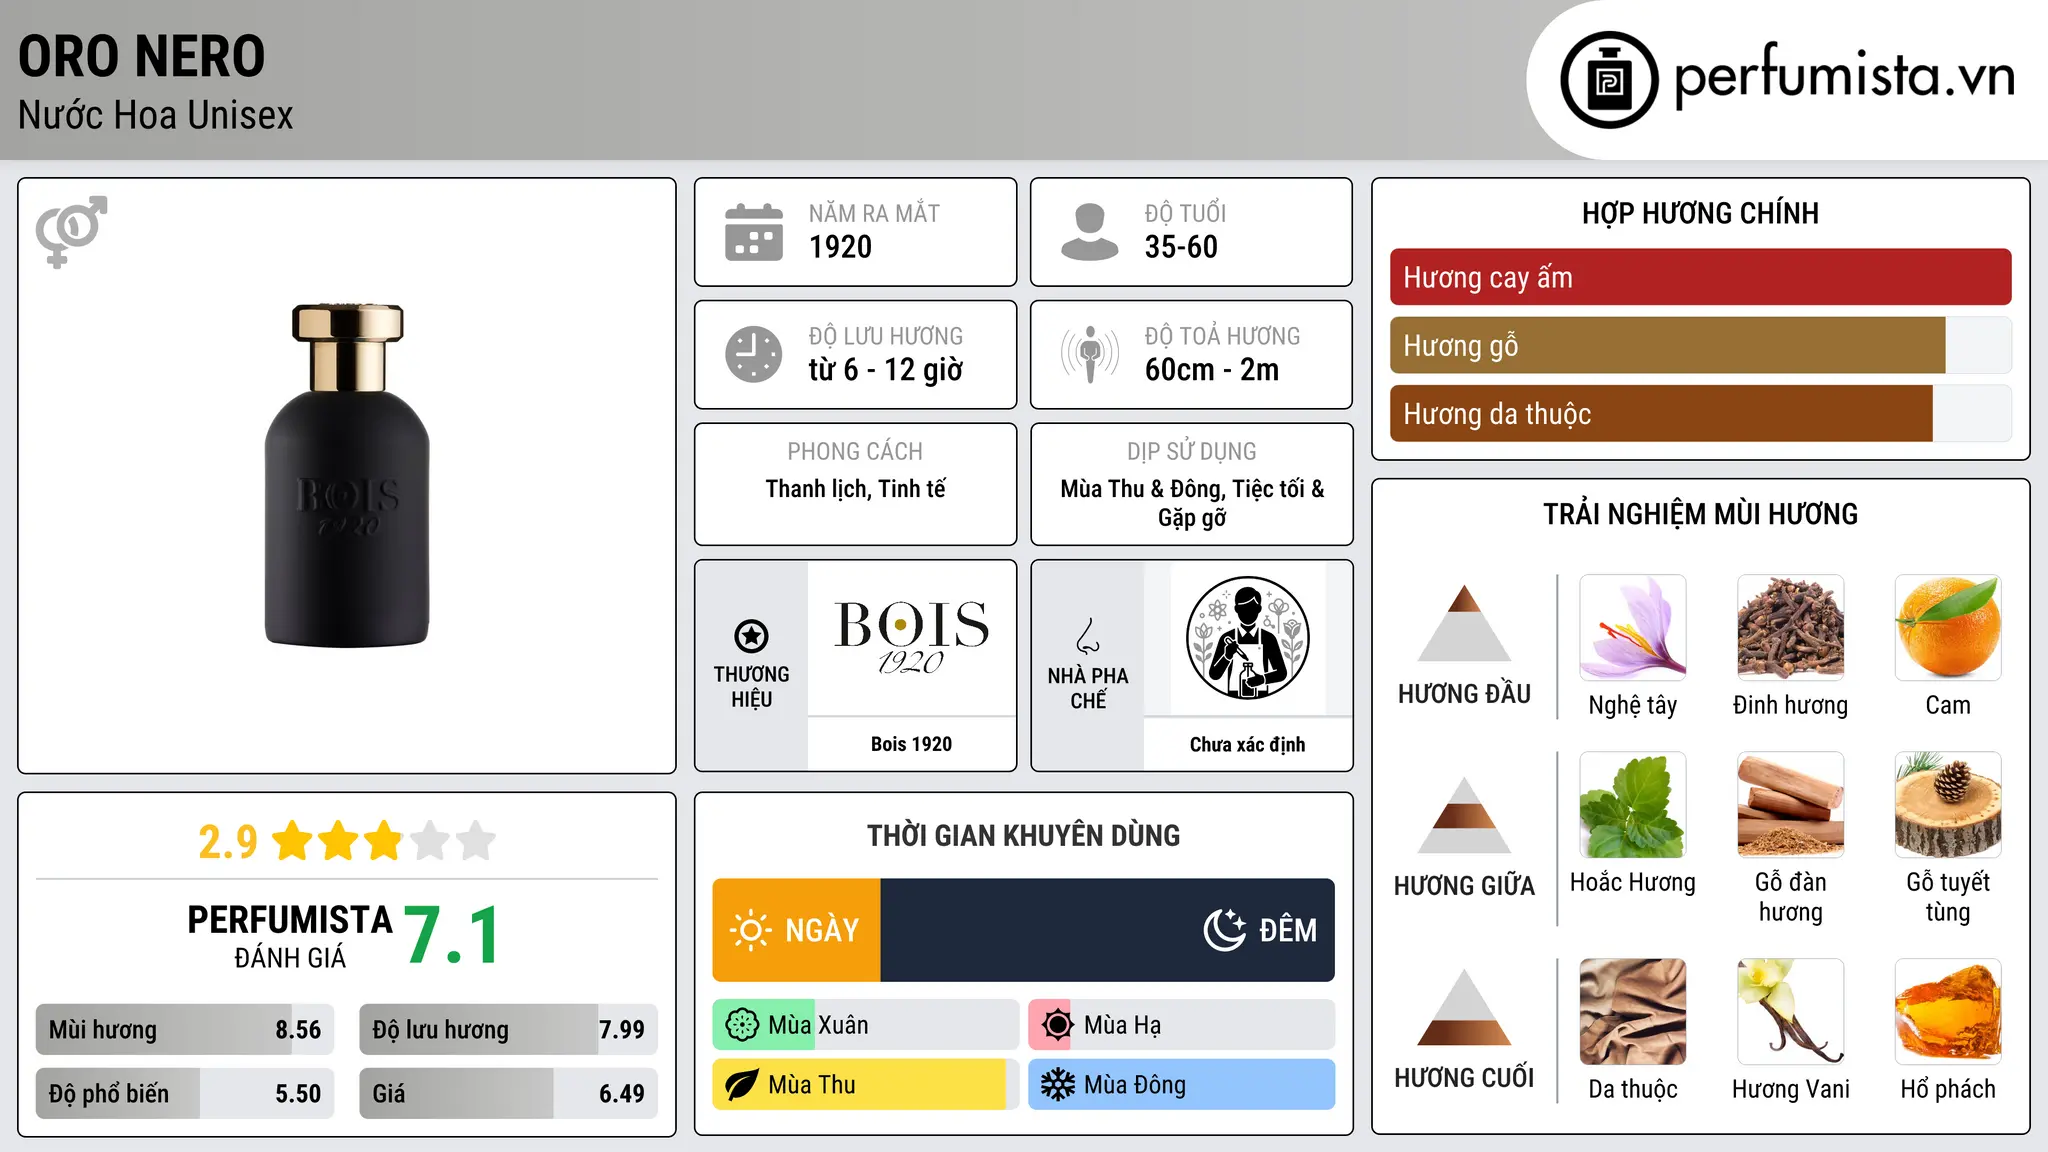Click the pyramid icon above Hương đầu
The width and height of the screenshot is (2048, 1152).
pyautogui.click(x=1464, y=623)
